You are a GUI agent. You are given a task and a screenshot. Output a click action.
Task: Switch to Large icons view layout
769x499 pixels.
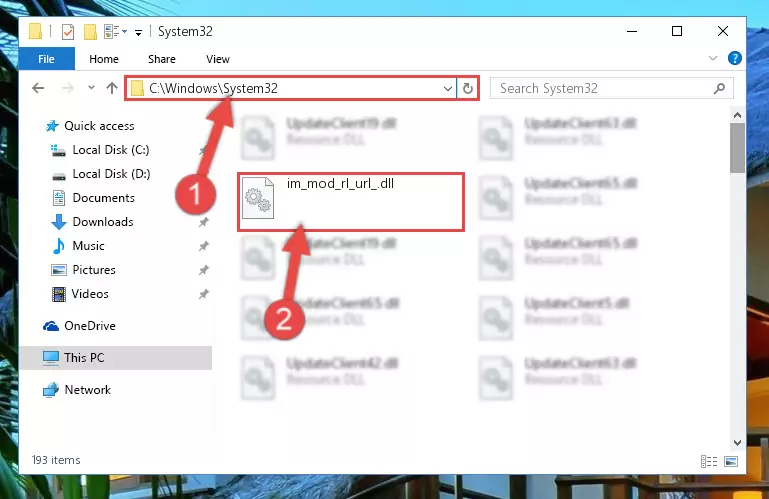click(x=731, y=461)
